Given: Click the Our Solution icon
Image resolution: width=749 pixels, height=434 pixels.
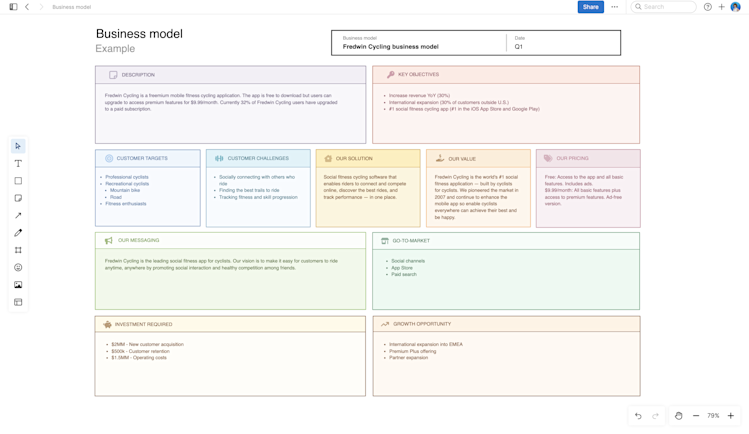Looking at the screenshot, I should click(328, 159).
